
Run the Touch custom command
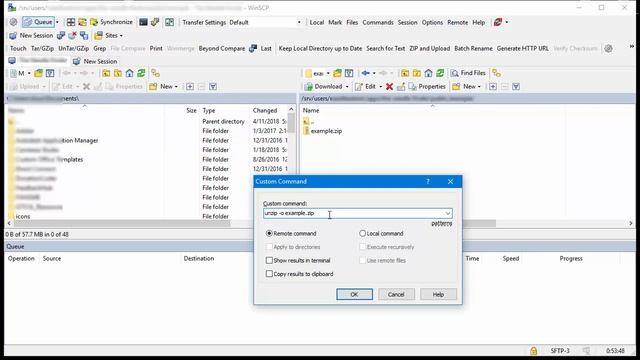coord(18,48)
